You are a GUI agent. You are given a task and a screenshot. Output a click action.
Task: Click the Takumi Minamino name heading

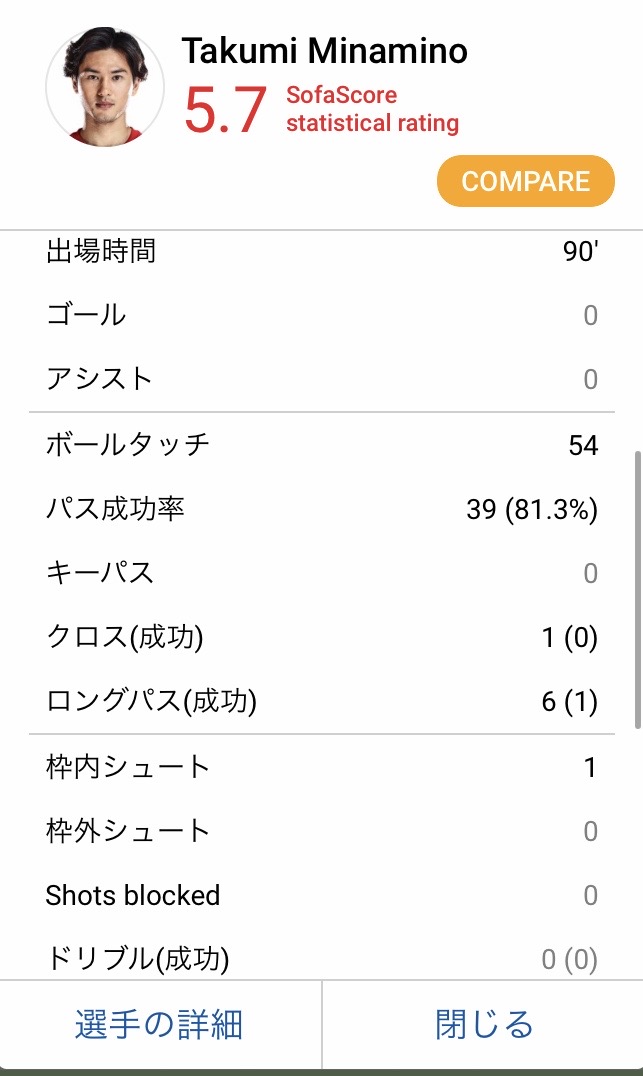[324, 51]
